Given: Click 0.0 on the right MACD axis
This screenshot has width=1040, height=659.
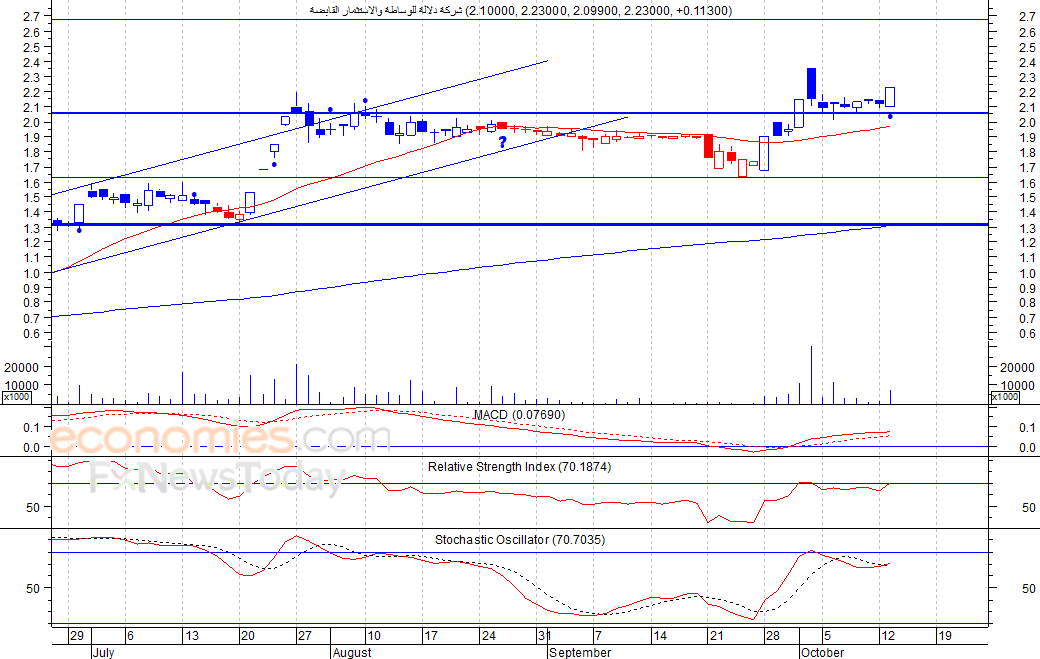Looking at the screenshot, I should click(x=1027, y=448).
